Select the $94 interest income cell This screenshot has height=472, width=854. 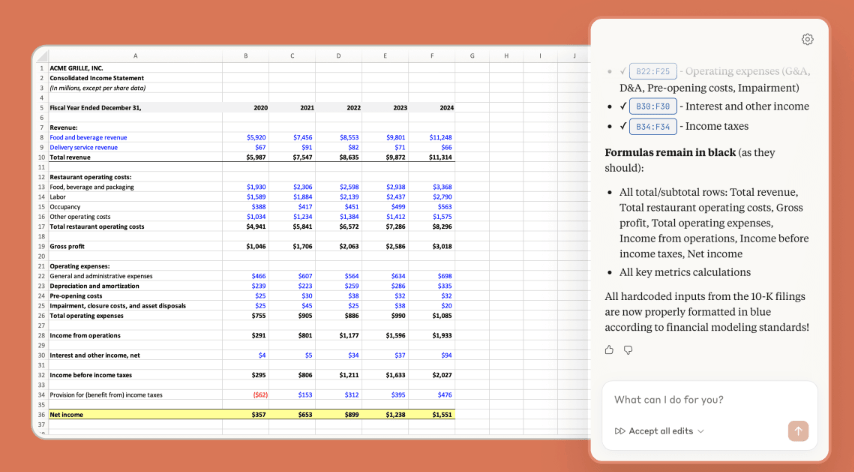tap(432, 355)
